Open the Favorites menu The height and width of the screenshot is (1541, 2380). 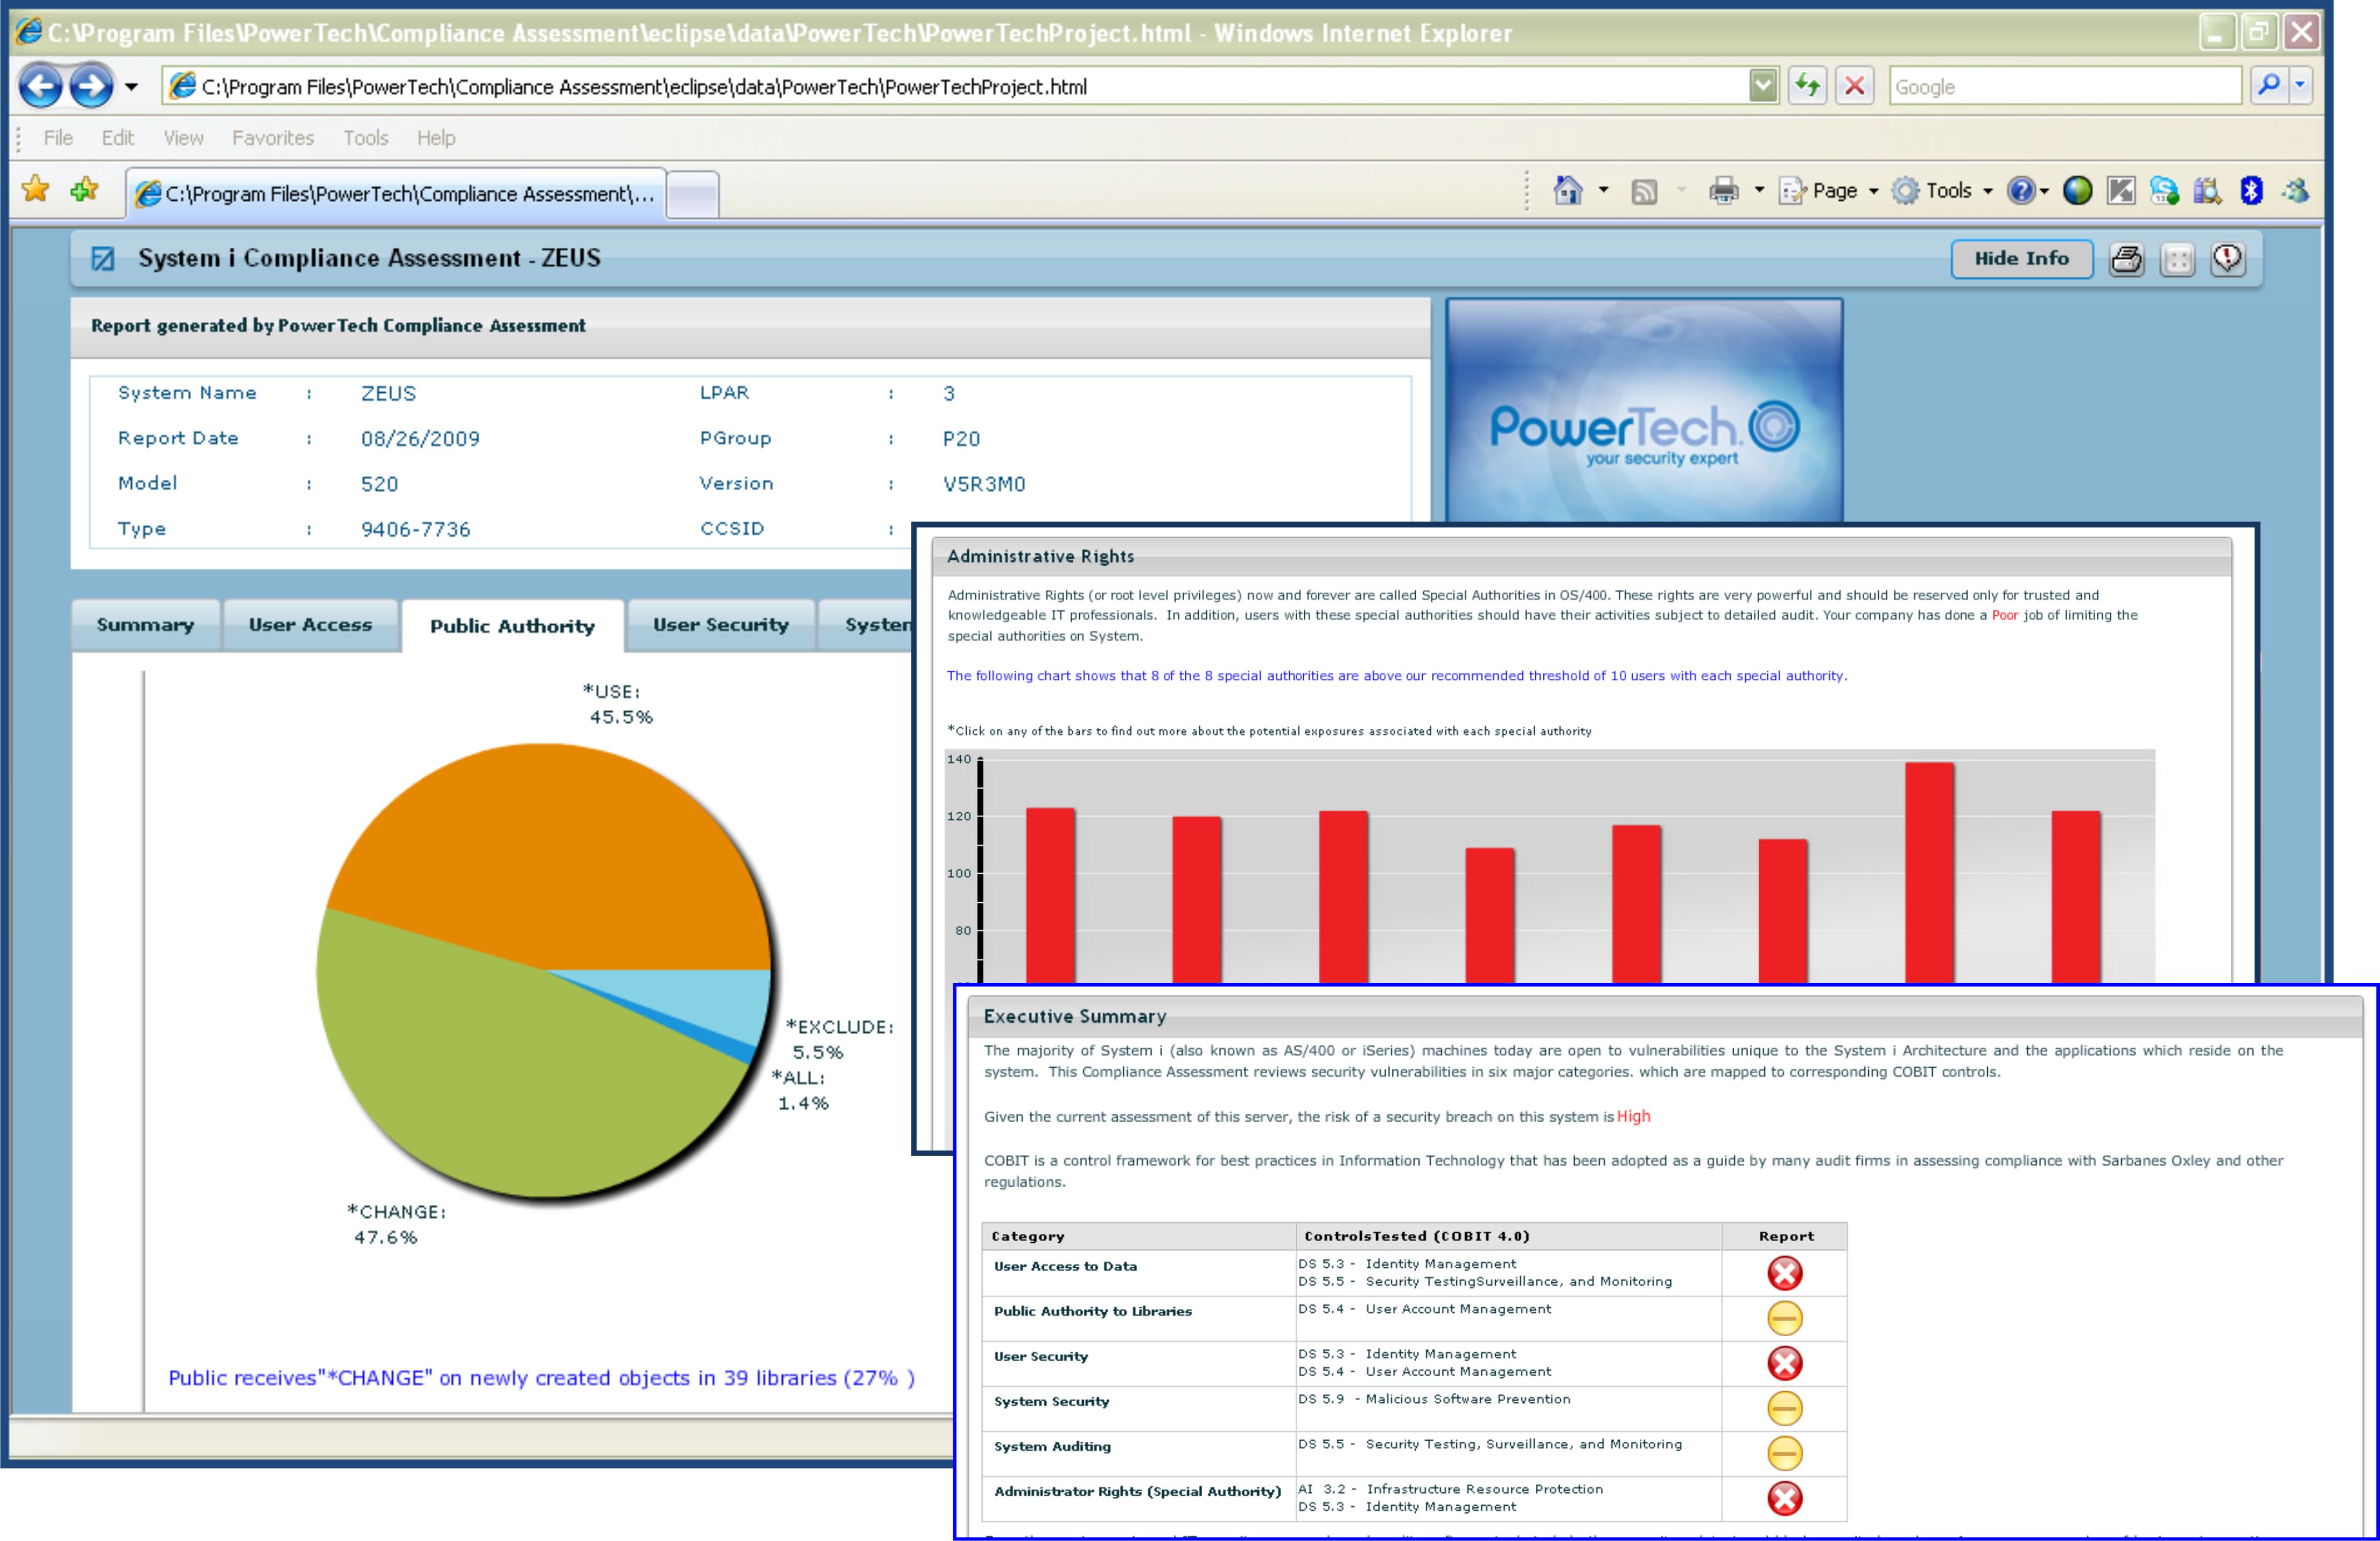[x=273, y=138]
